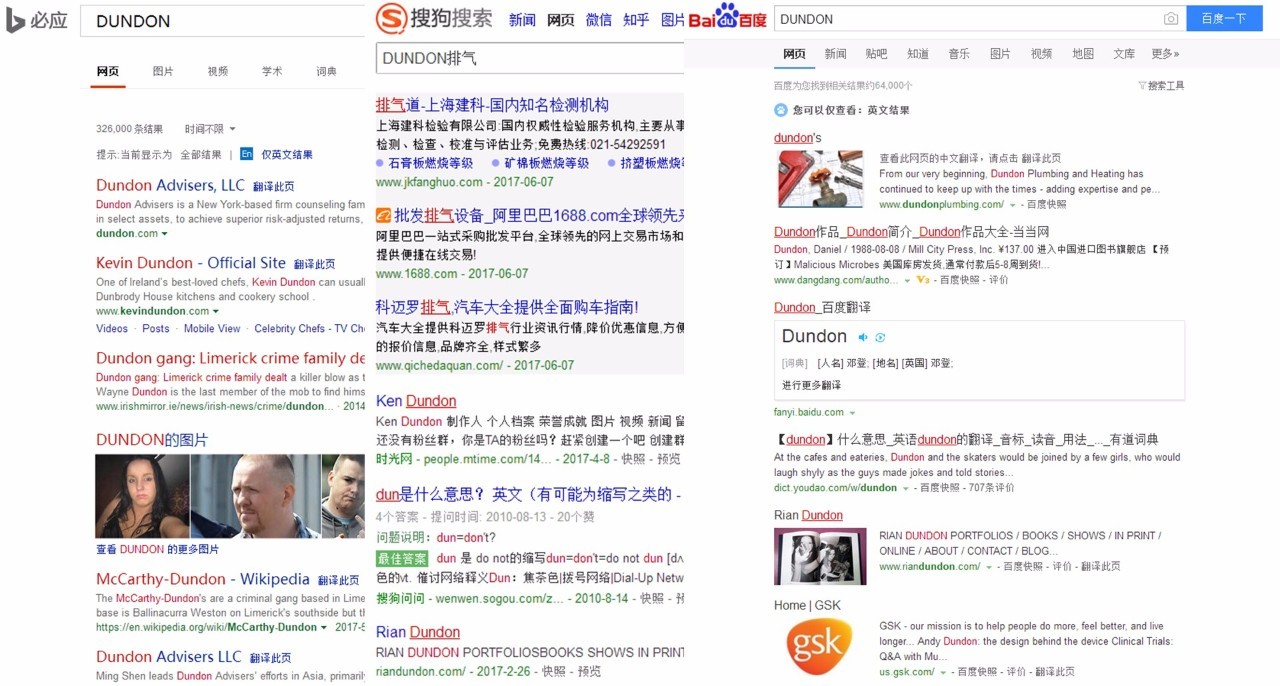Switch to Bing Images tab
Viewport: 1280px width, 686px height.
click(163, 71)
